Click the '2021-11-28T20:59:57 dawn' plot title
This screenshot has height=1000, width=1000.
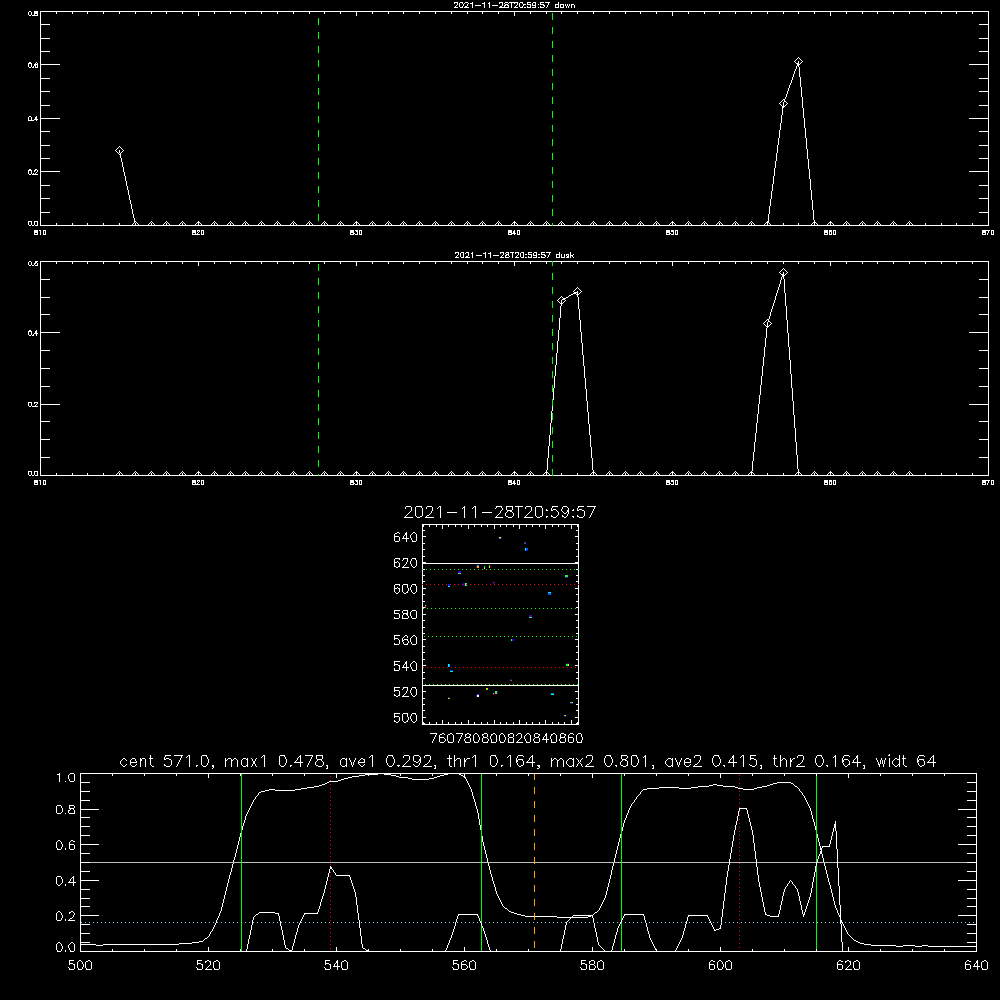tap(514, 5)
